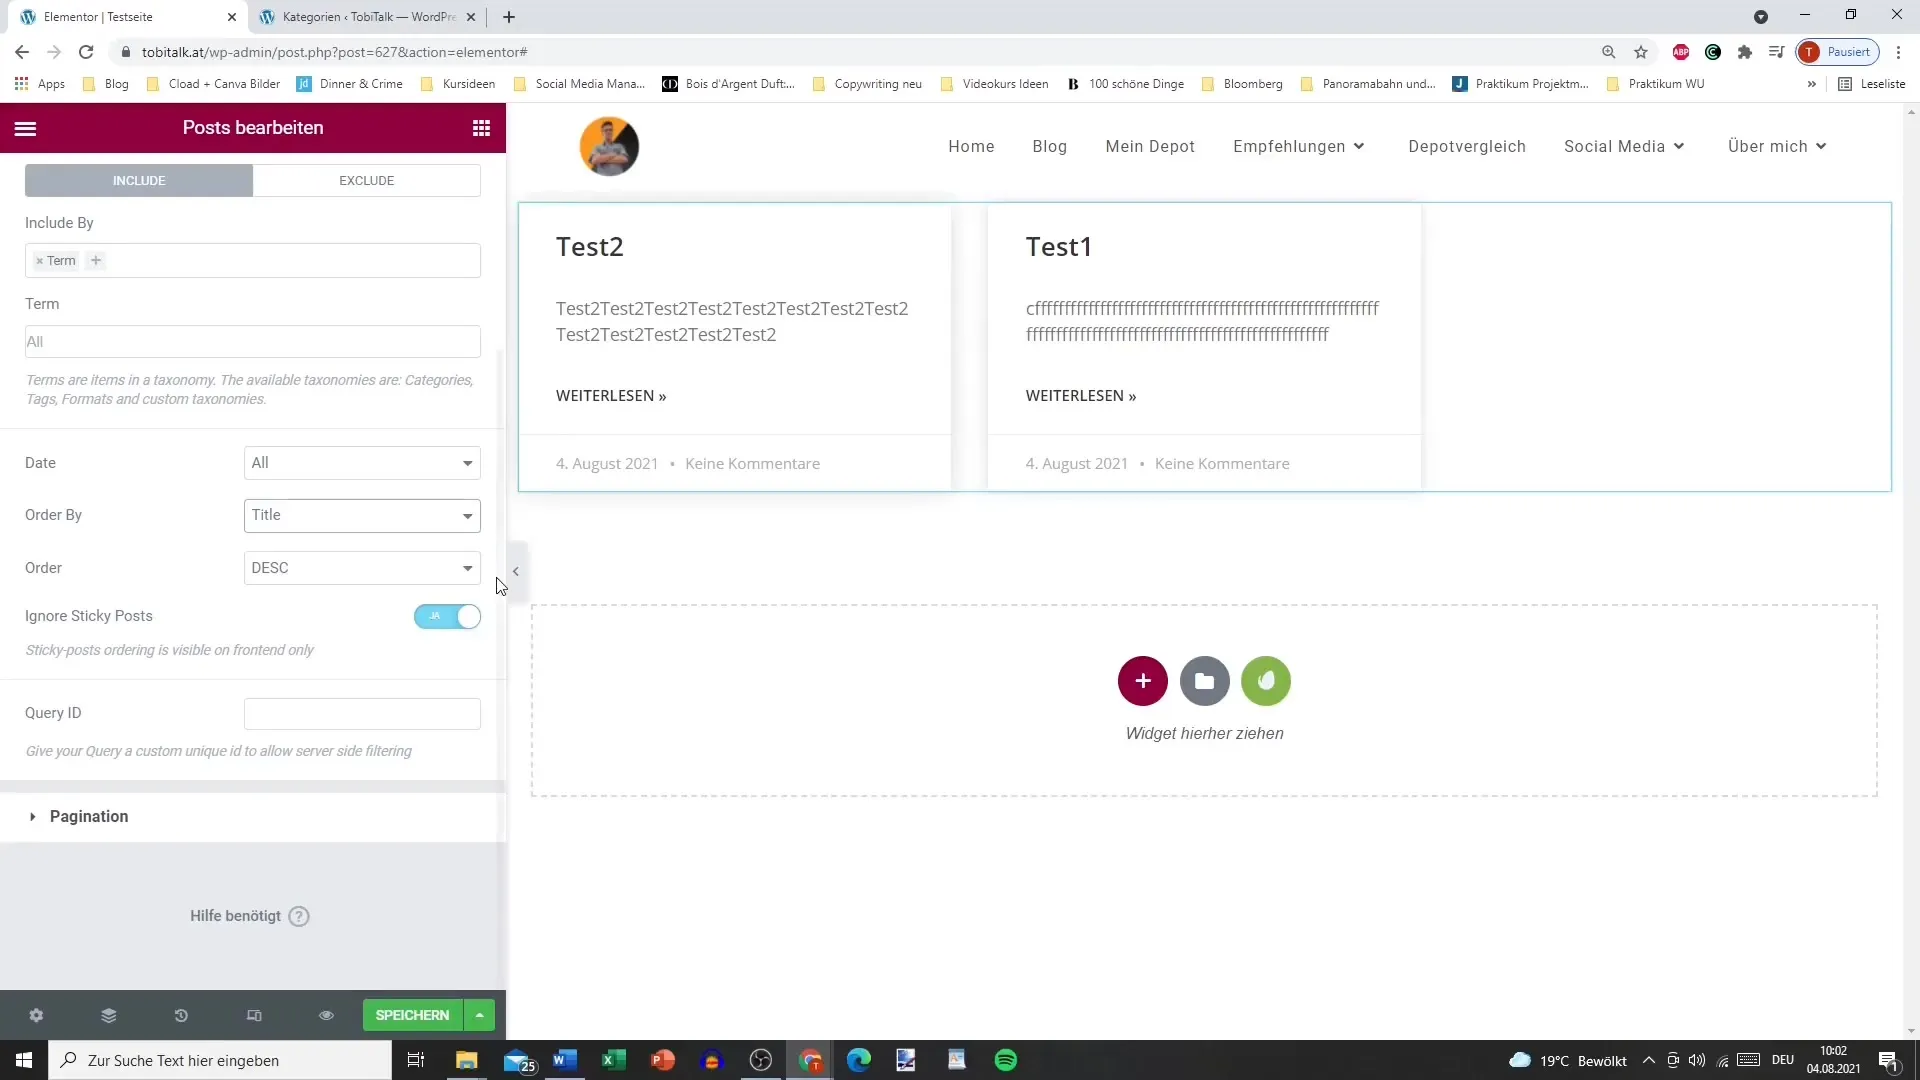Open the browser zoom magnifier icon
1920x1080 pixels.
point(1609,52)
